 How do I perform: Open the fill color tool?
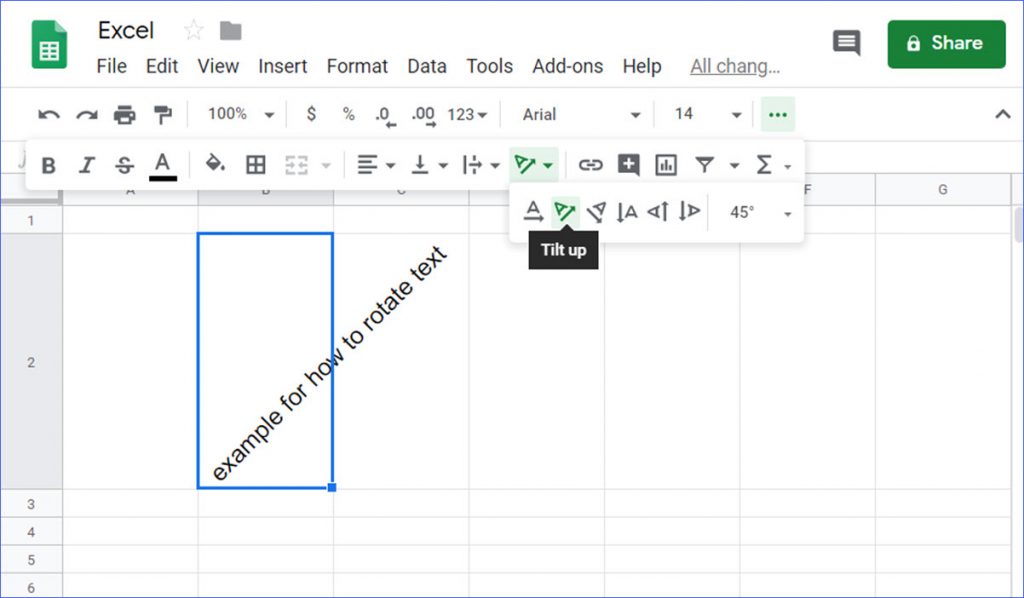point(214,164)
